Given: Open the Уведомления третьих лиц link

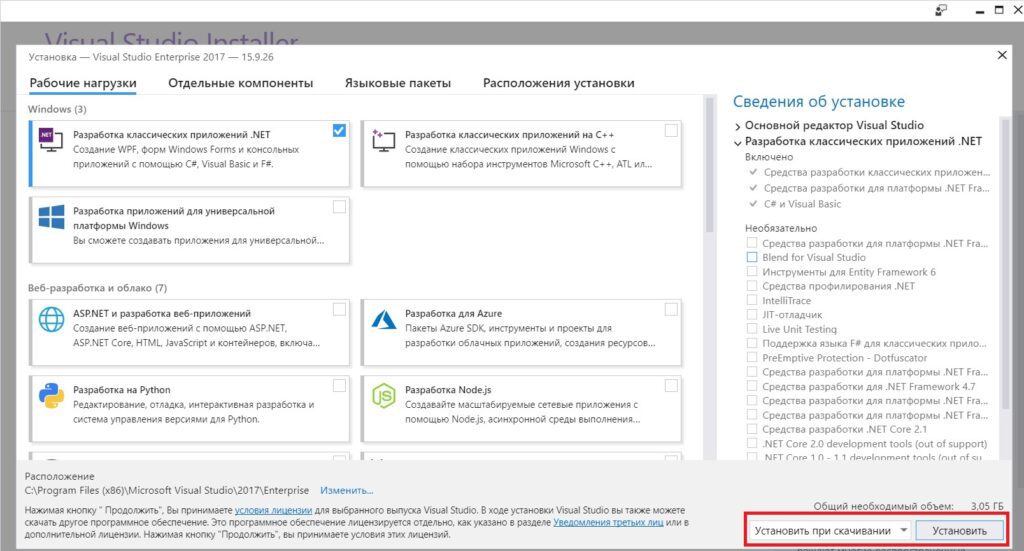Looking at the screenshot, I should (608, 522).
